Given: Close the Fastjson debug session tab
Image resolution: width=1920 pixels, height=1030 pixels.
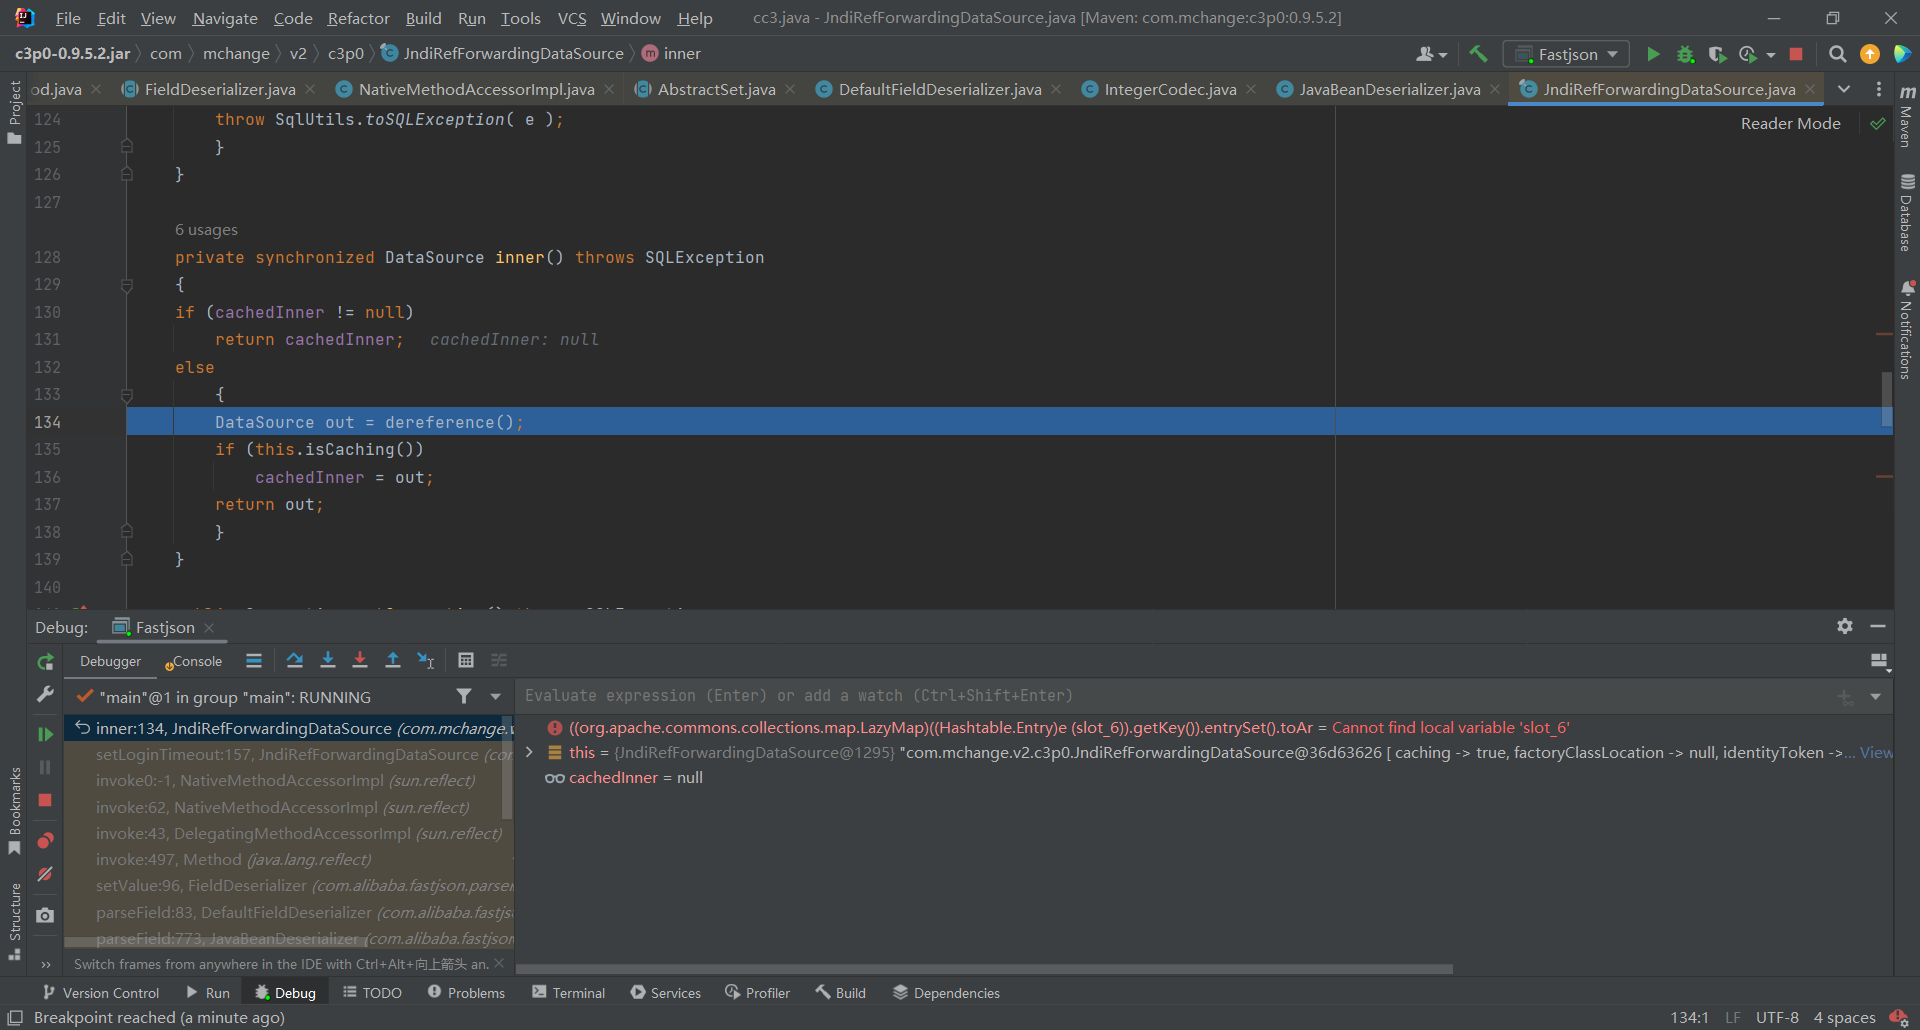Looking at the screenshot, I should 209,627.
